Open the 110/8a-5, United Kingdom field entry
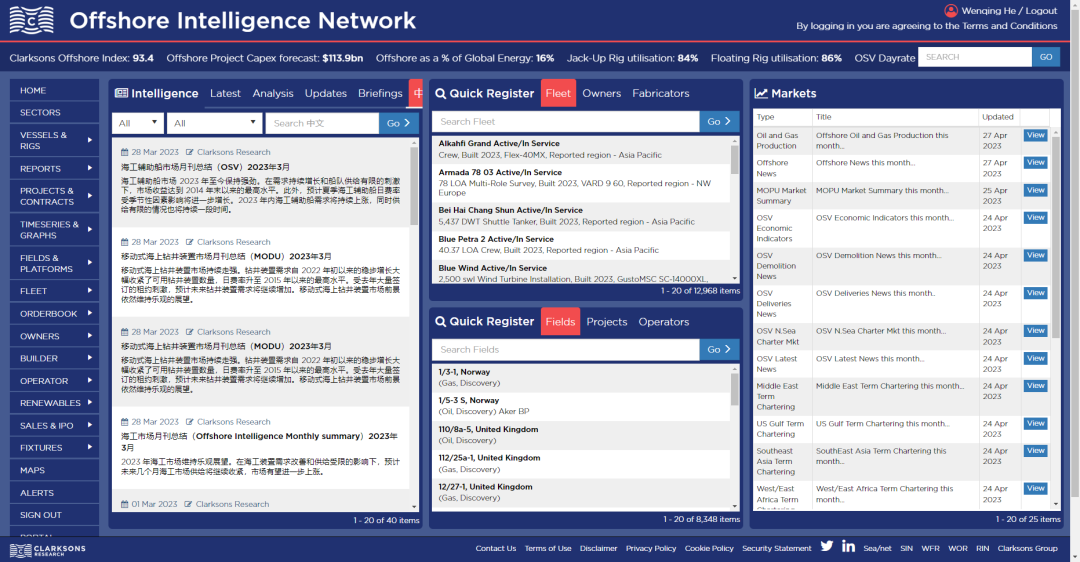The image size is (1080, 562). (581, 435)
